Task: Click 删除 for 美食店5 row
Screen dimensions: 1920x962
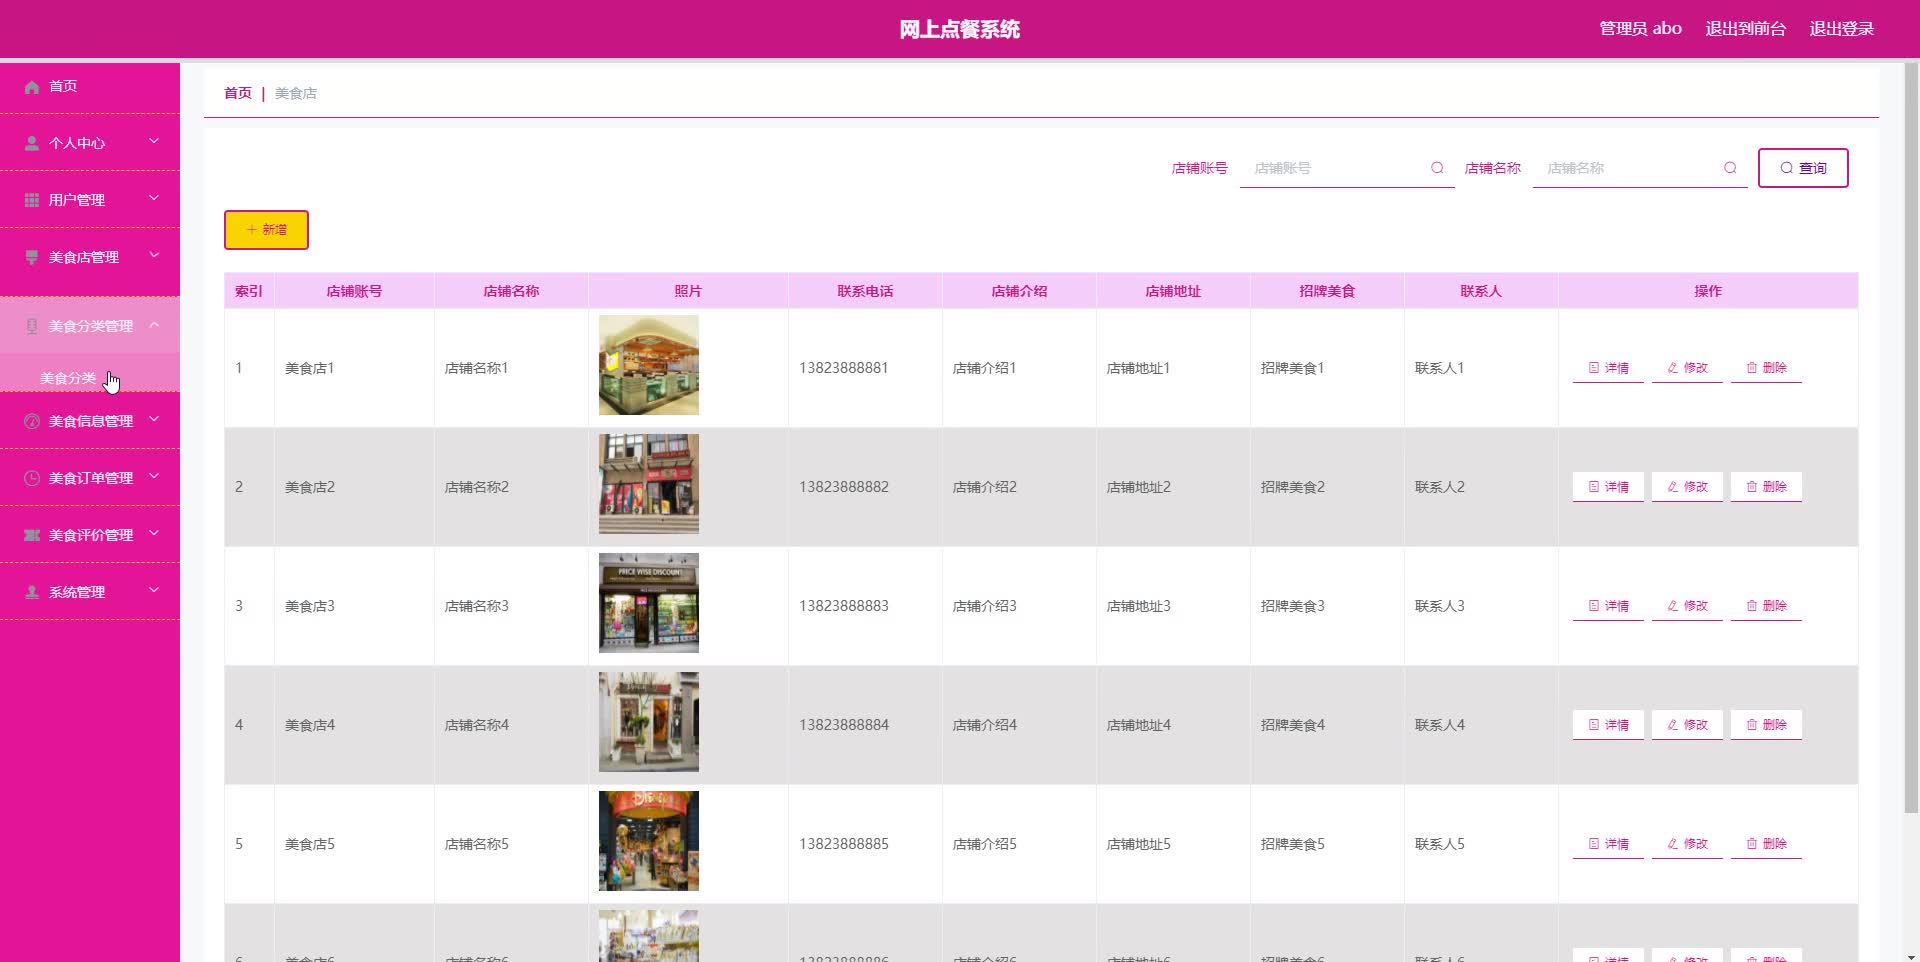Action: [x=1766, y=844]
